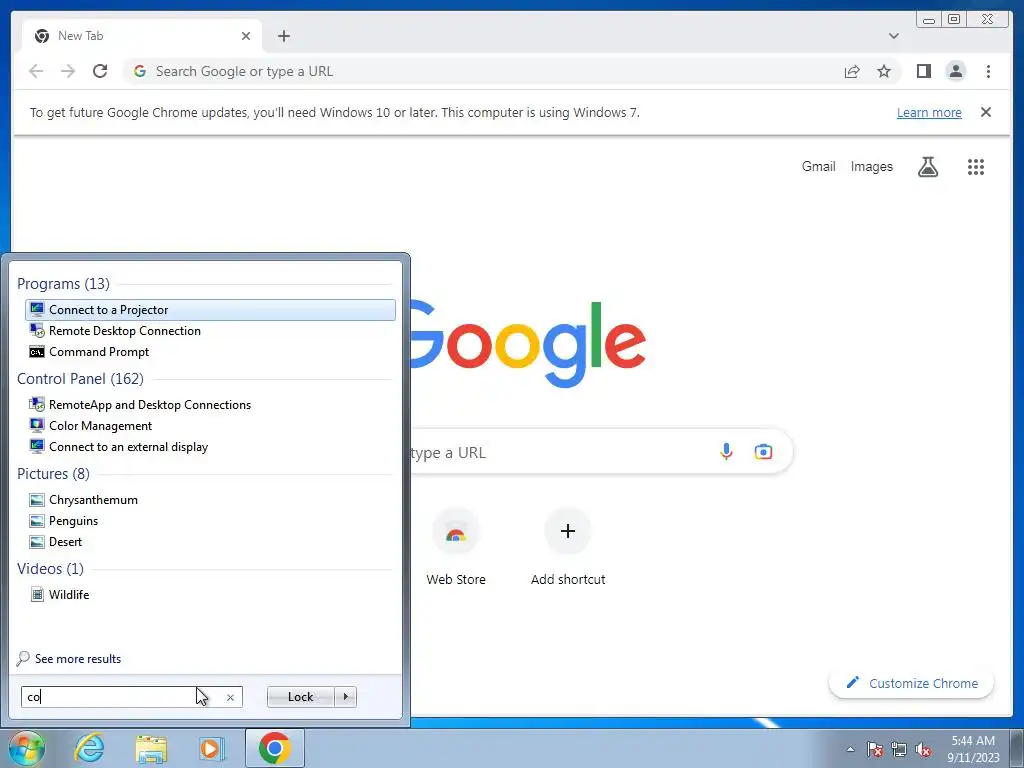1024x768 pixels.
Task: Open Windows Explorer from the taskbar
Action: (151, 748)
